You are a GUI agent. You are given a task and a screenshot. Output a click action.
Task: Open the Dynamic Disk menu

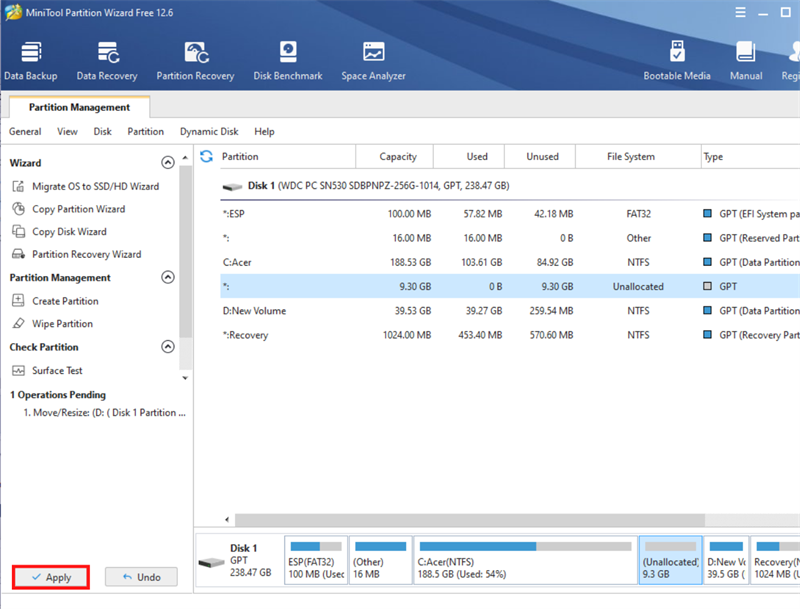(209, 131)
